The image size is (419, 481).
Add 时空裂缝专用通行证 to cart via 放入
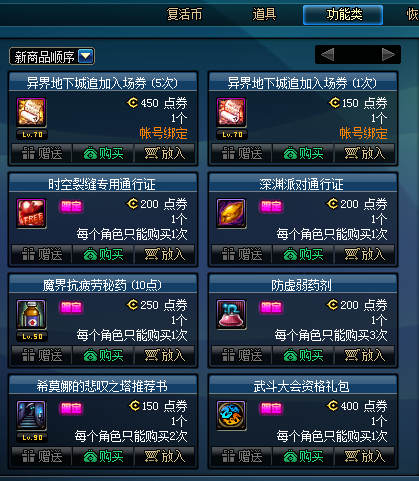(165, 255)
